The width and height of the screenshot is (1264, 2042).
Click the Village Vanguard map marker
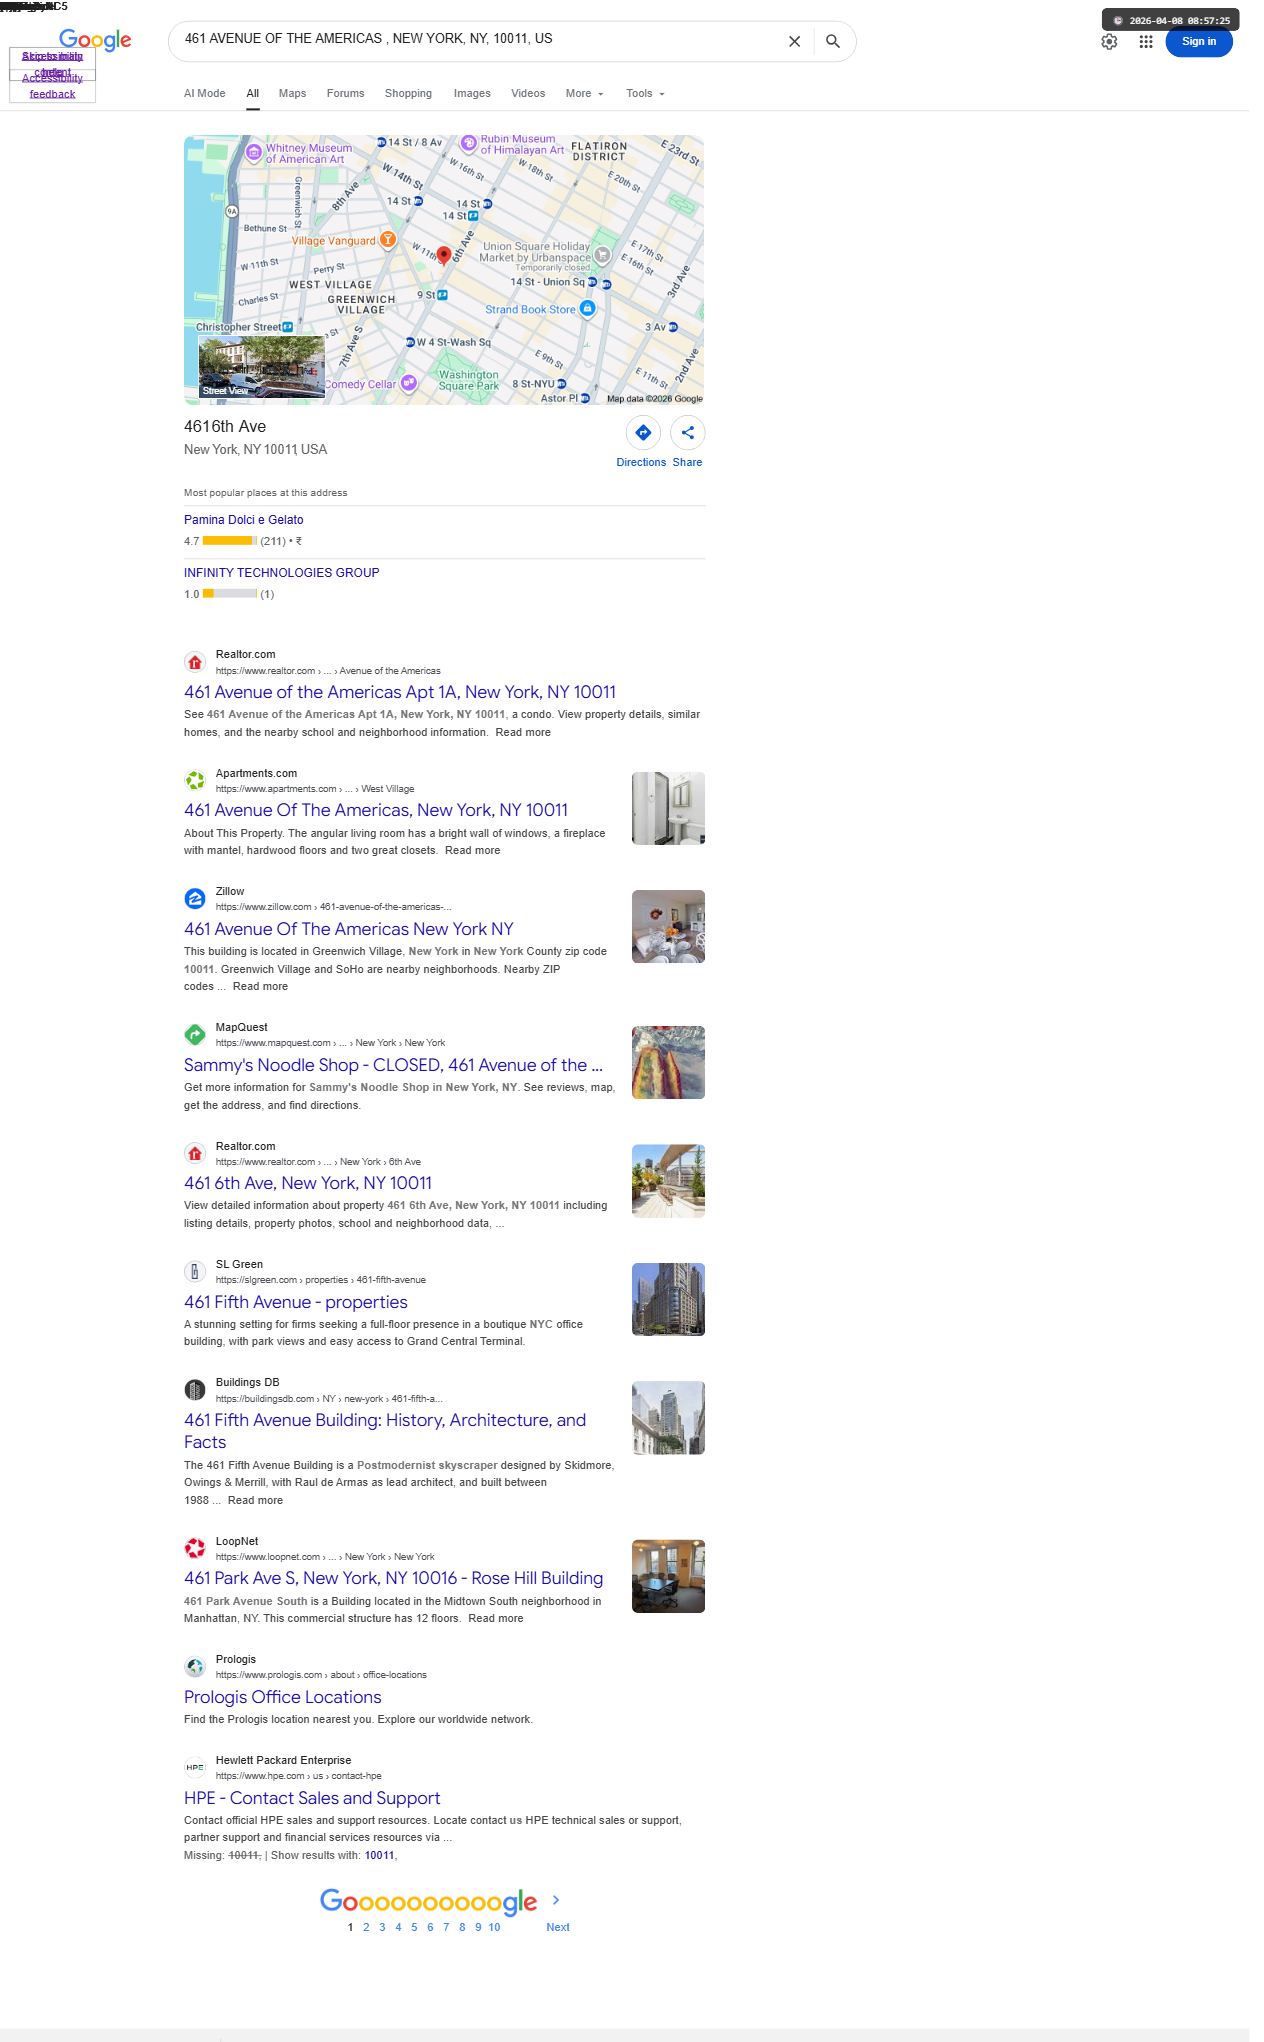pyautogui.click(x=388, y=240)
